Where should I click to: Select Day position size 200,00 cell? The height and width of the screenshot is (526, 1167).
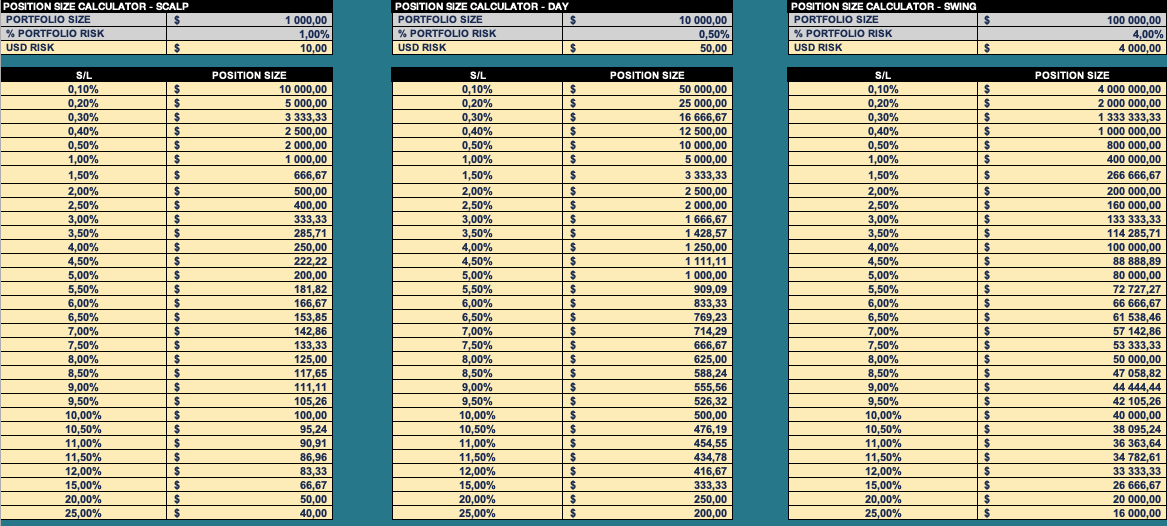(648, 513)
